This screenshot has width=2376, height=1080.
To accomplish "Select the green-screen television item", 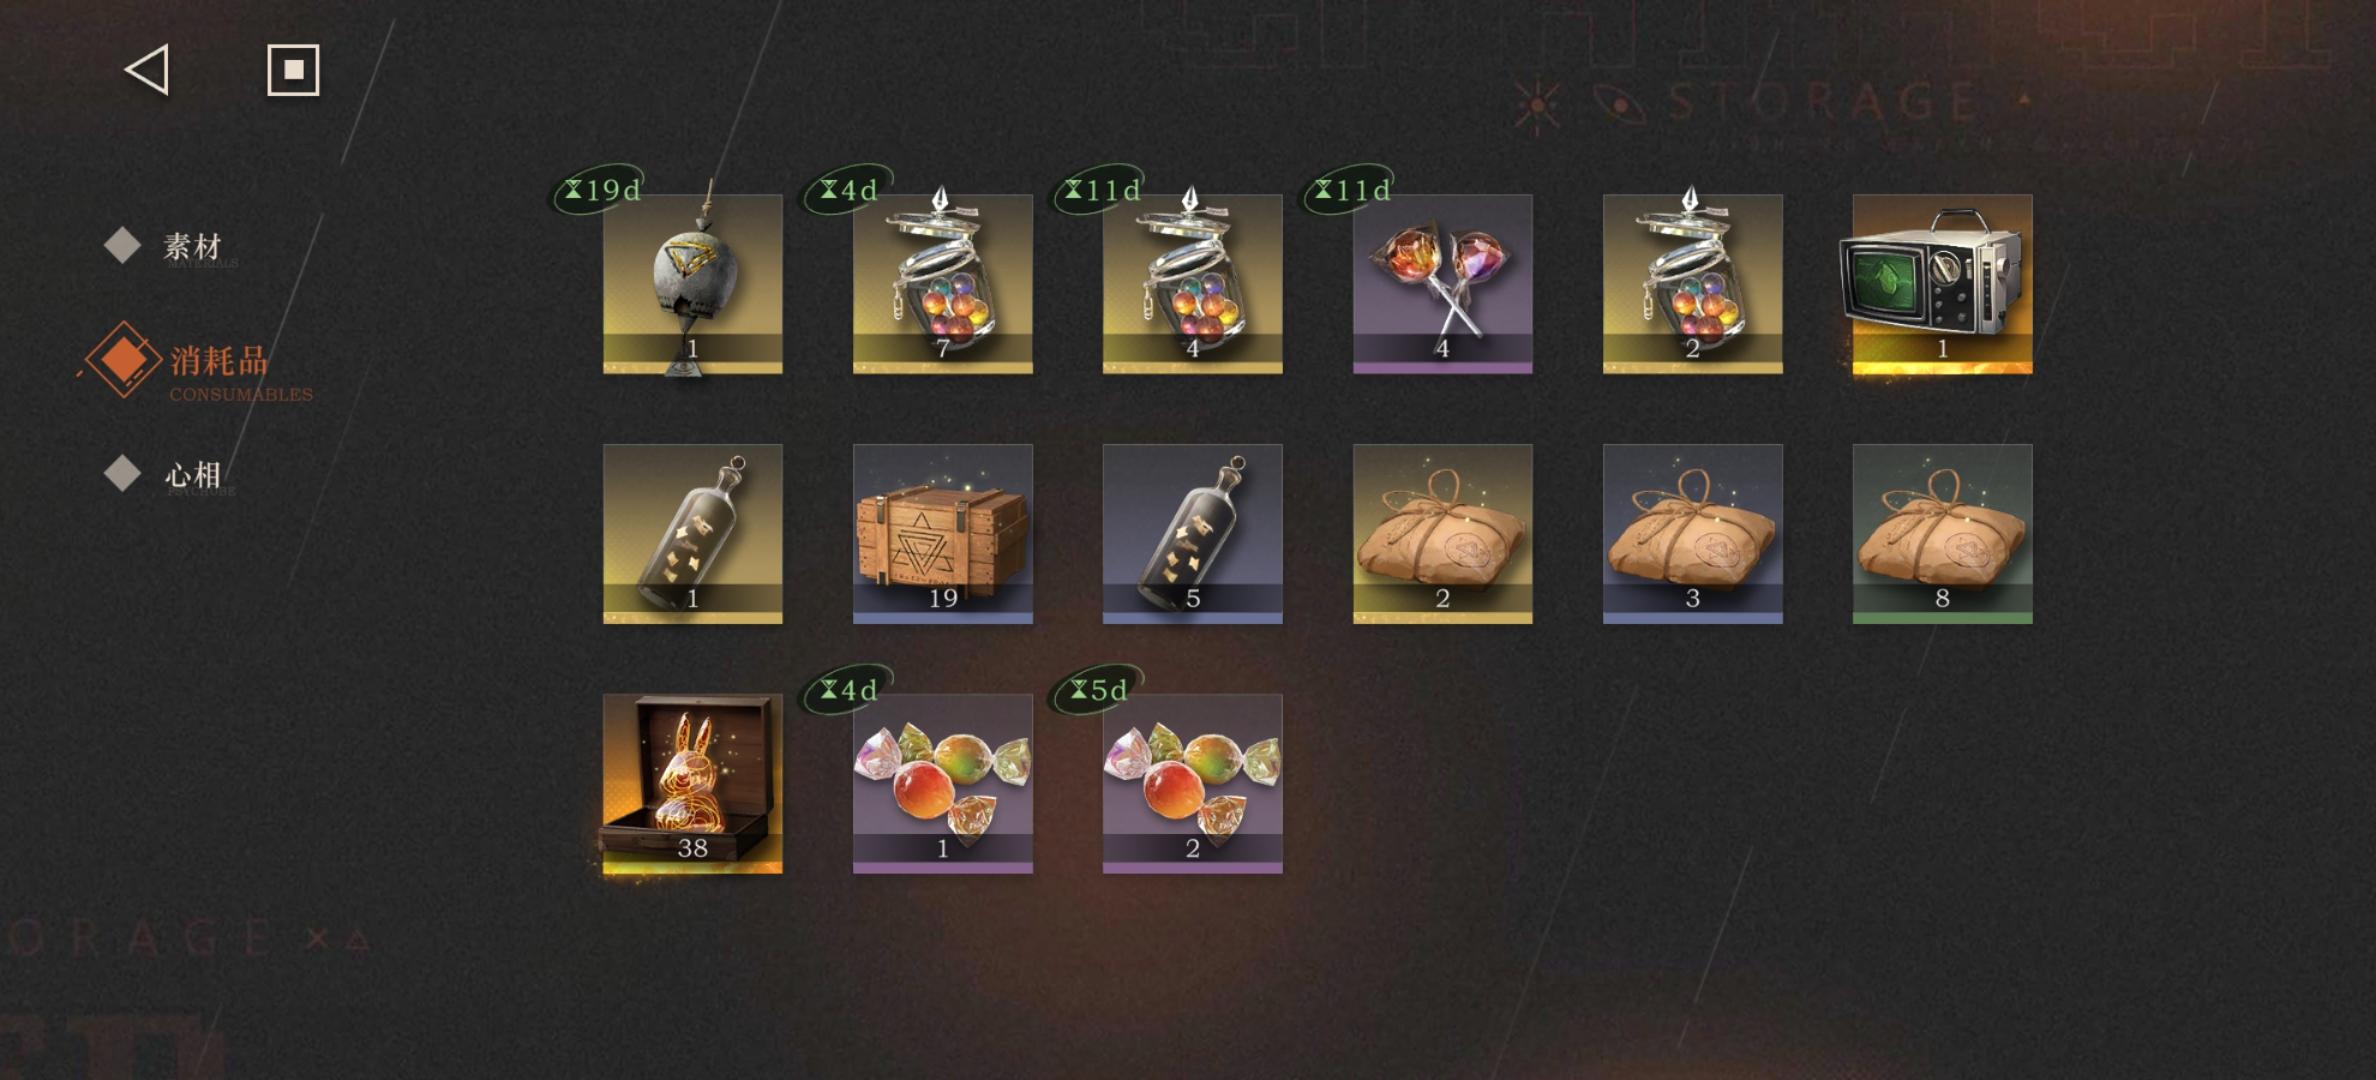I will point(1942,284).
